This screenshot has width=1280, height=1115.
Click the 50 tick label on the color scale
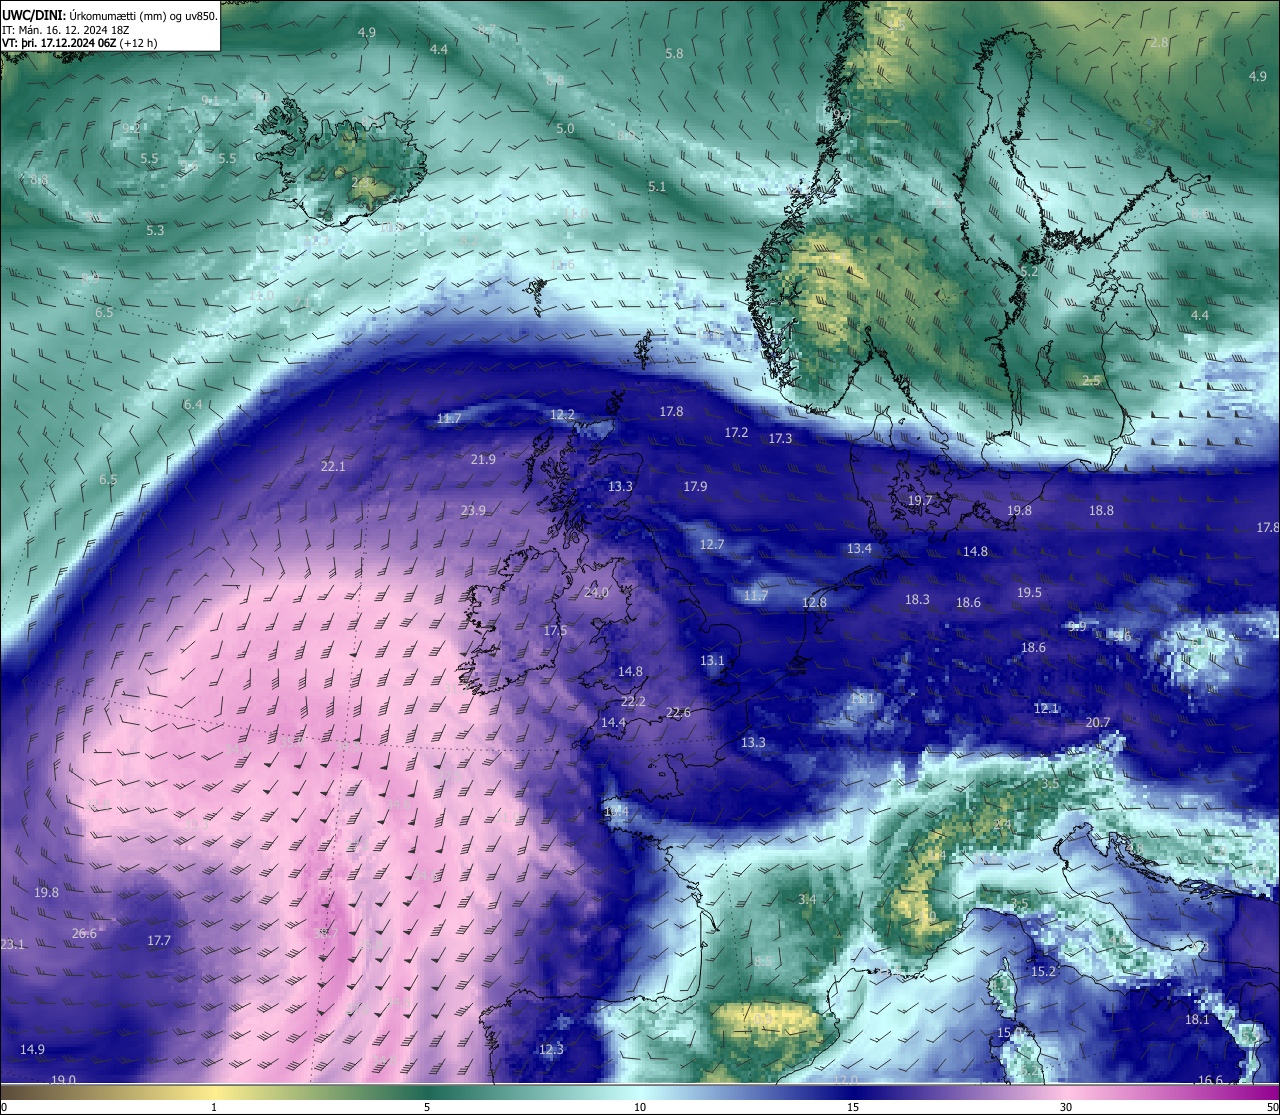(1271, 1107)
